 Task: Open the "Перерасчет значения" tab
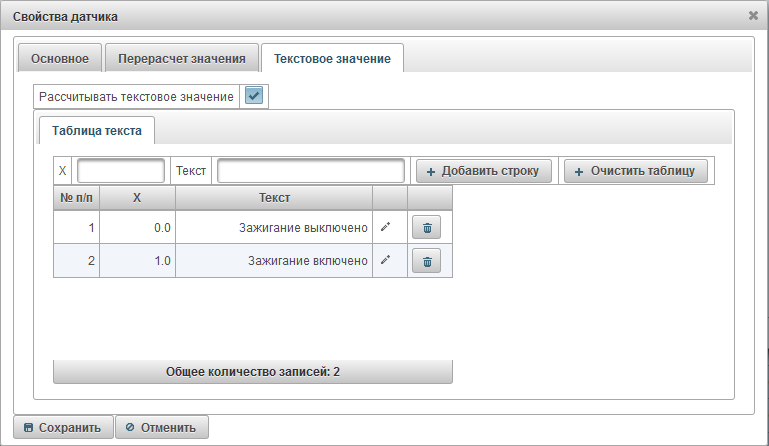(x=181, y=58)
